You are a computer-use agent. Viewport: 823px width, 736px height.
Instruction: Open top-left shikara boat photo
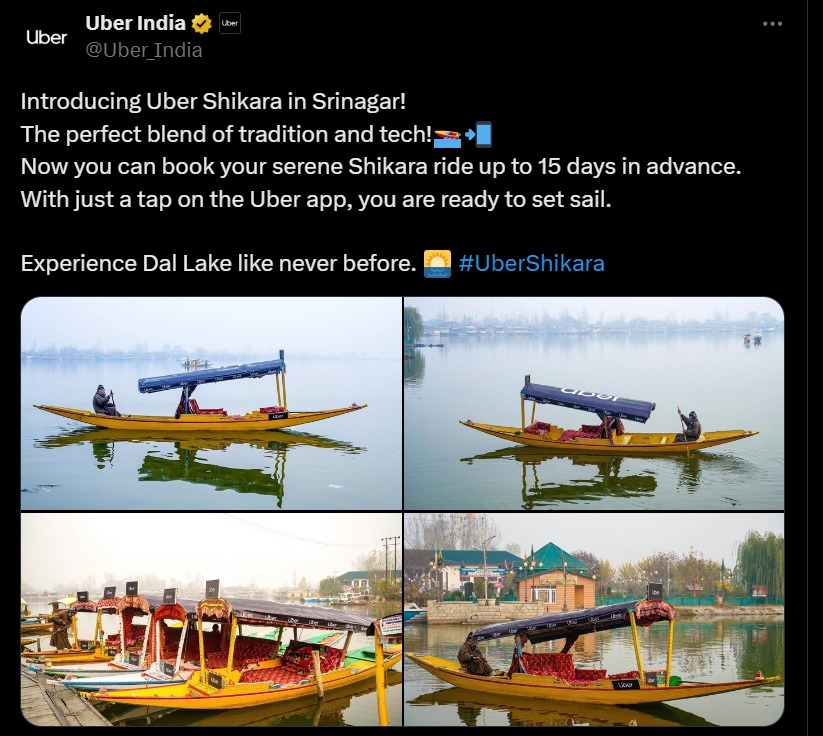[212, 403]
